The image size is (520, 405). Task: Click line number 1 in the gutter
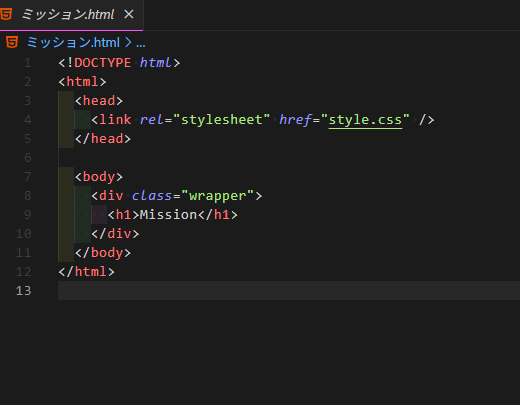(28, 63)
